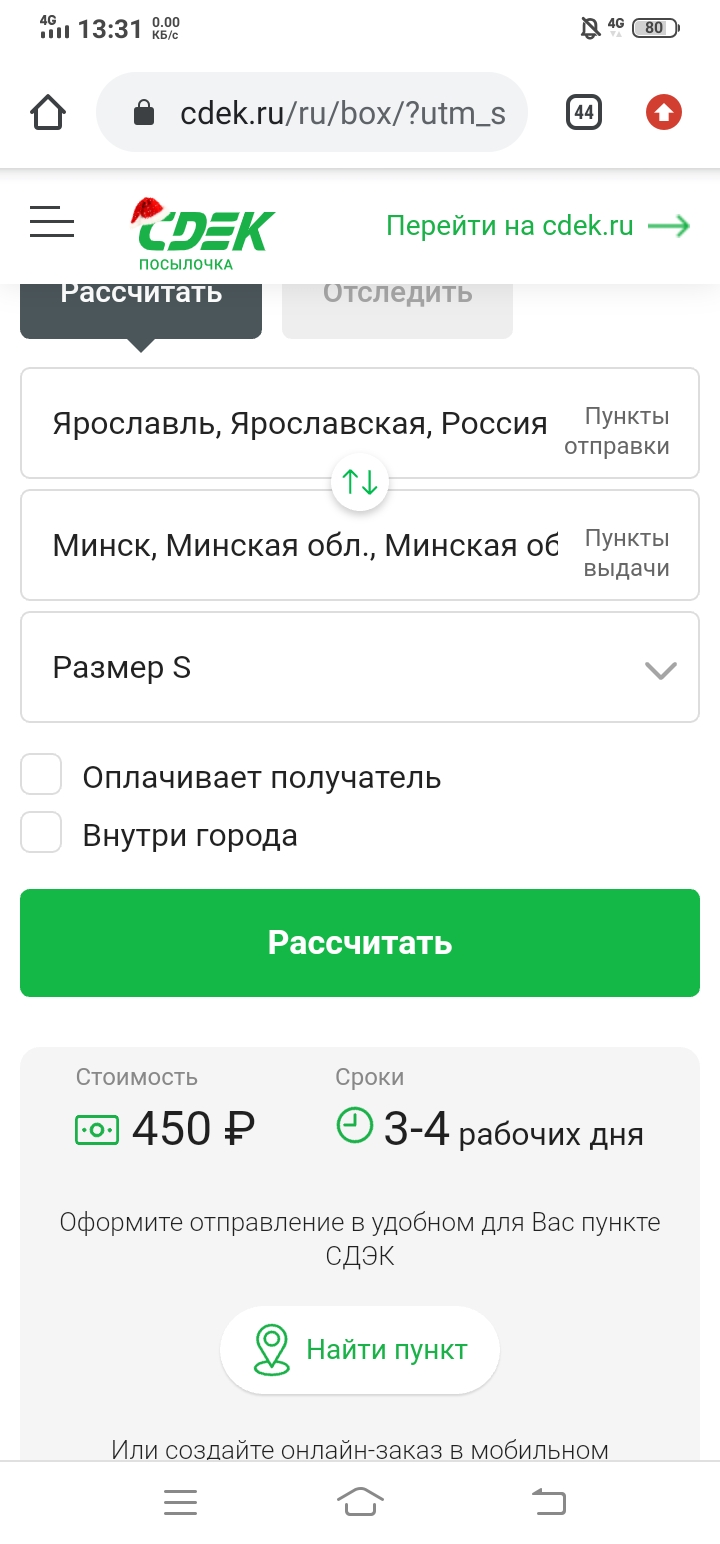Screen dimensions: 720x1544
Task: Enable the Оплачивает получатель checkbox
Action: point(42,775)
